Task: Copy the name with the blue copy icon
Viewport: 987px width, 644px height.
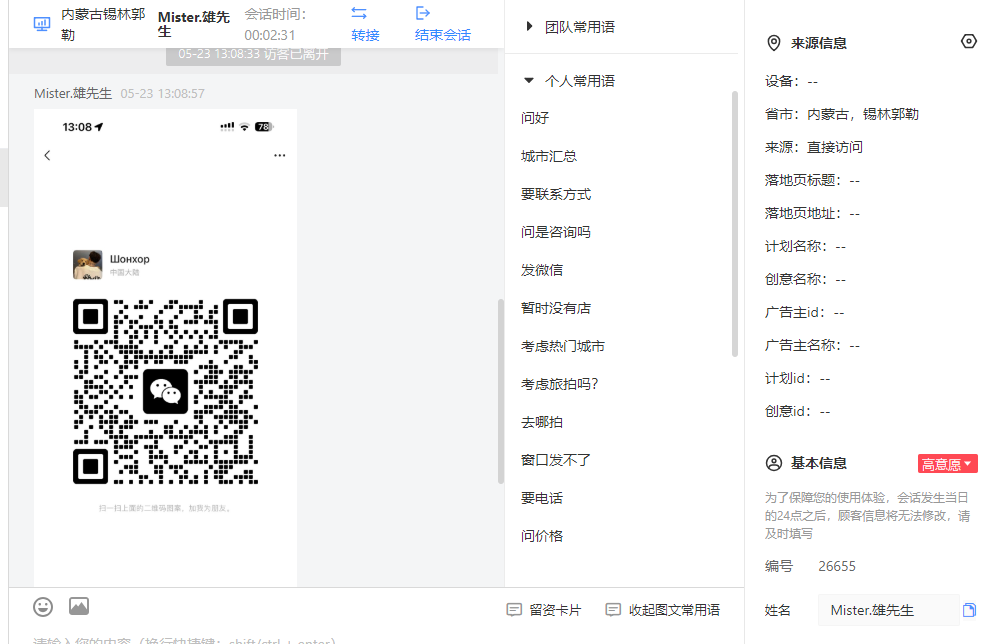Action: click(x=969, y=609)
